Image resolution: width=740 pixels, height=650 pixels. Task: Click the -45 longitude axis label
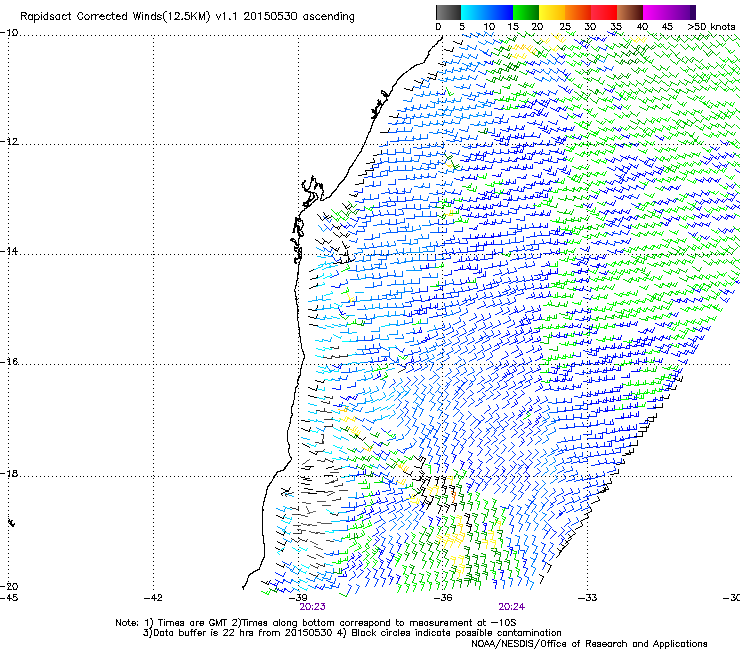click(9, 598)
